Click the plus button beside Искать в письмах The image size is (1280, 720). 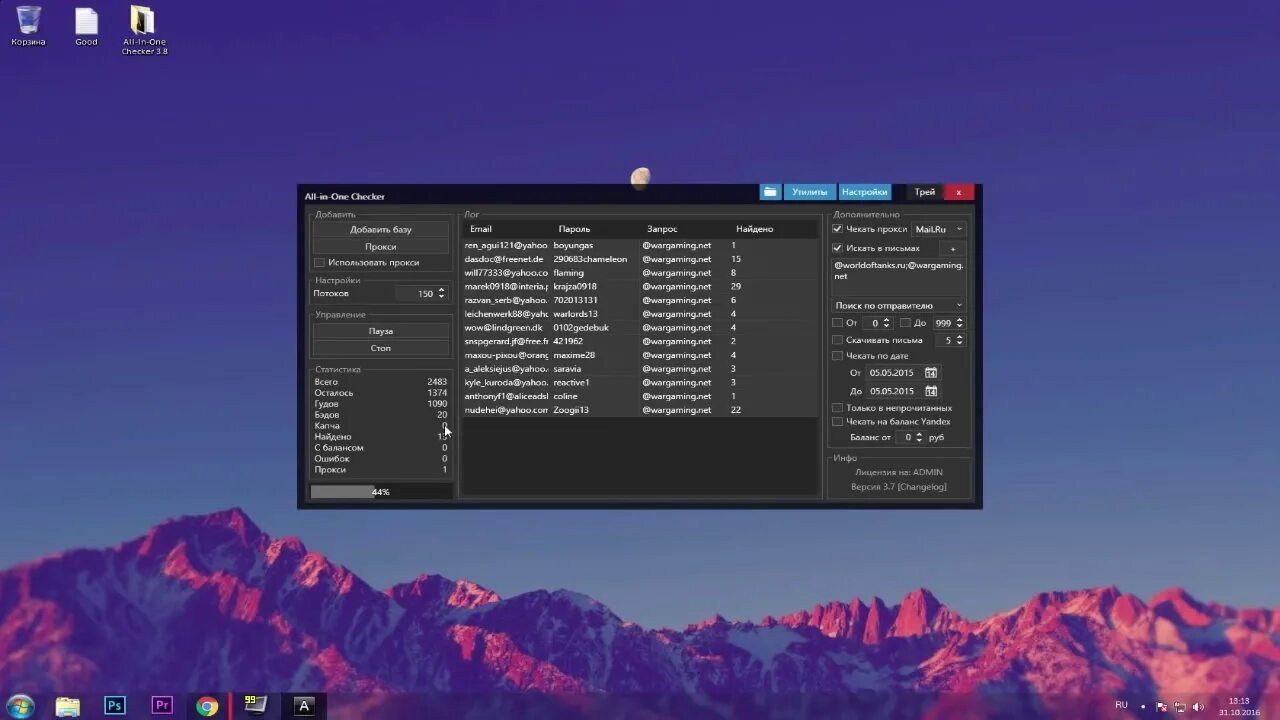point(952,248)
